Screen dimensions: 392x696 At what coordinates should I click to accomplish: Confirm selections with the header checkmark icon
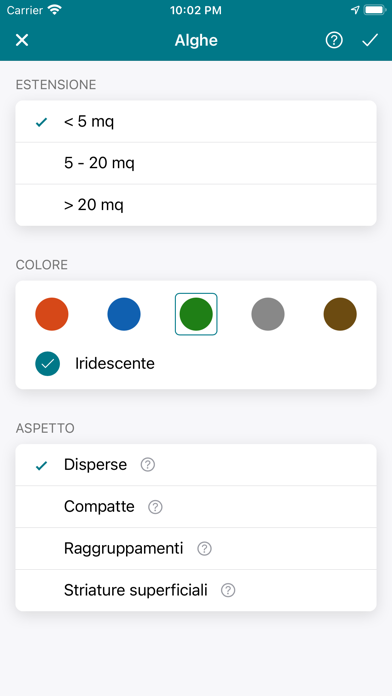(x=370, y=40)
